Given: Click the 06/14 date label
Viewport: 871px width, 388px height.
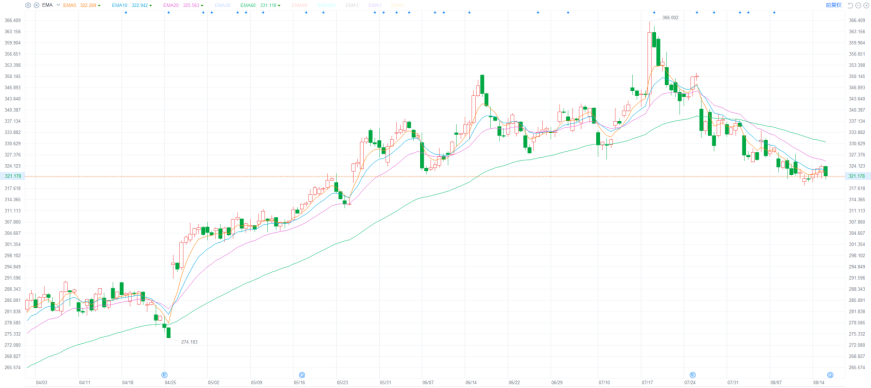Looking at the screenshot, I should [x=471, y=382].
